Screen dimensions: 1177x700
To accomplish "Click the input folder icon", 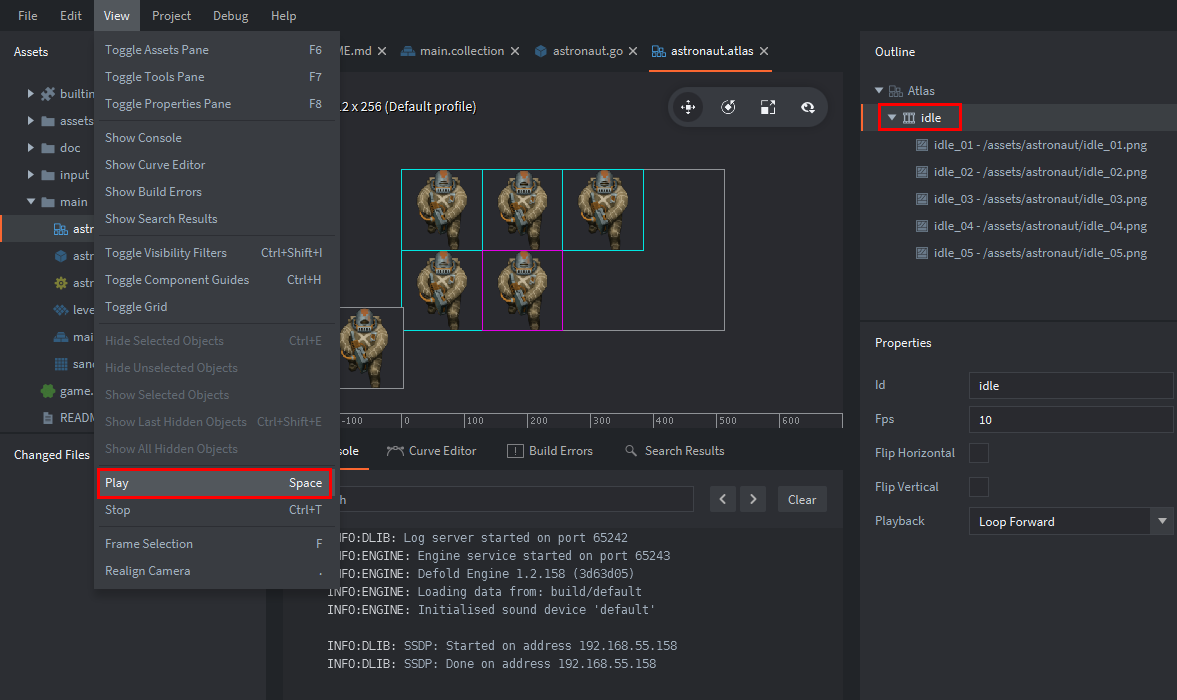I will [x=48, y=175].
